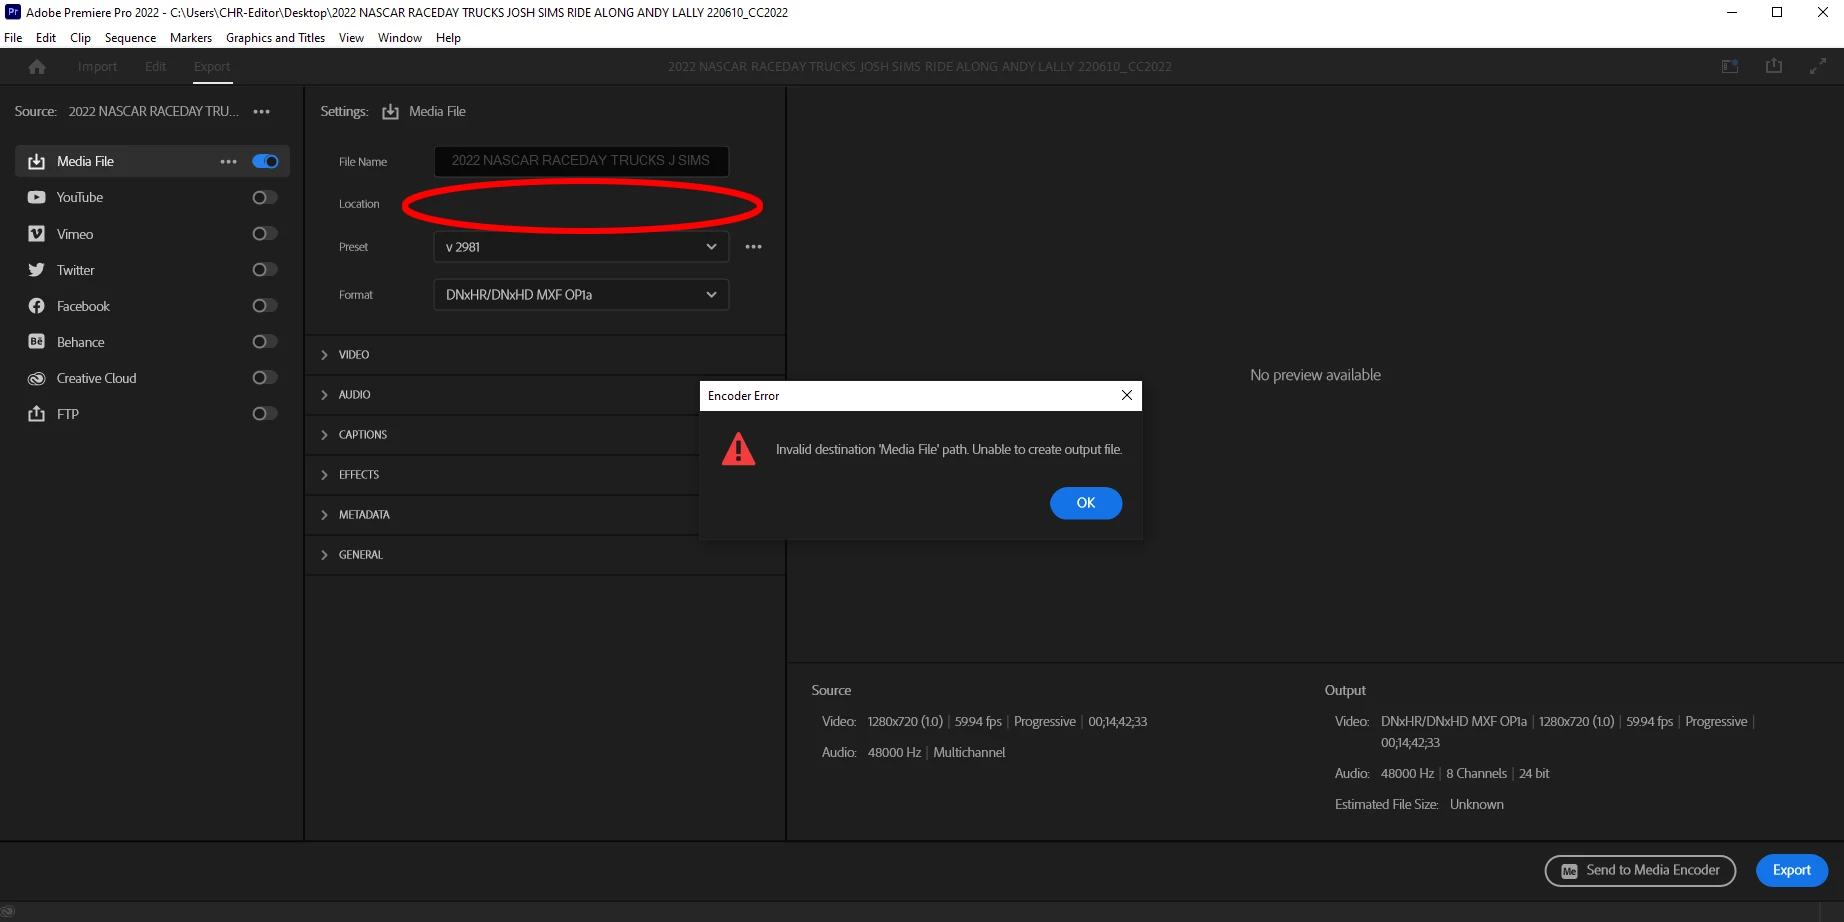Image resolution: width=1844 pixels, height=922 pixels.
Task: Click the Home icon in the header bar
Action: pos(37,67)
